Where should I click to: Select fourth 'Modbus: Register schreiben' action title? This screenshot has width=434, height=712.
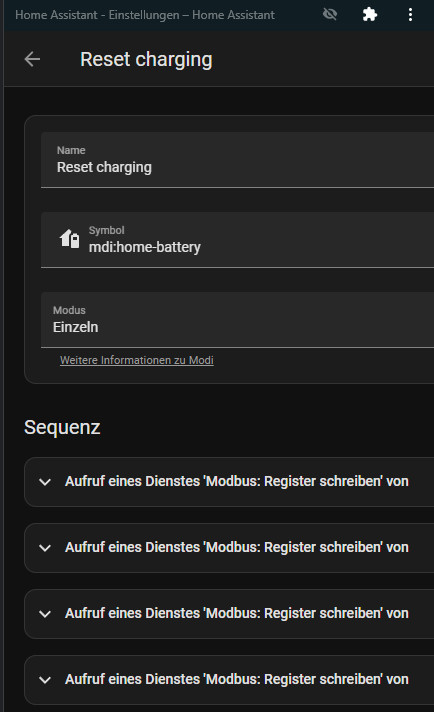(237, 679)
